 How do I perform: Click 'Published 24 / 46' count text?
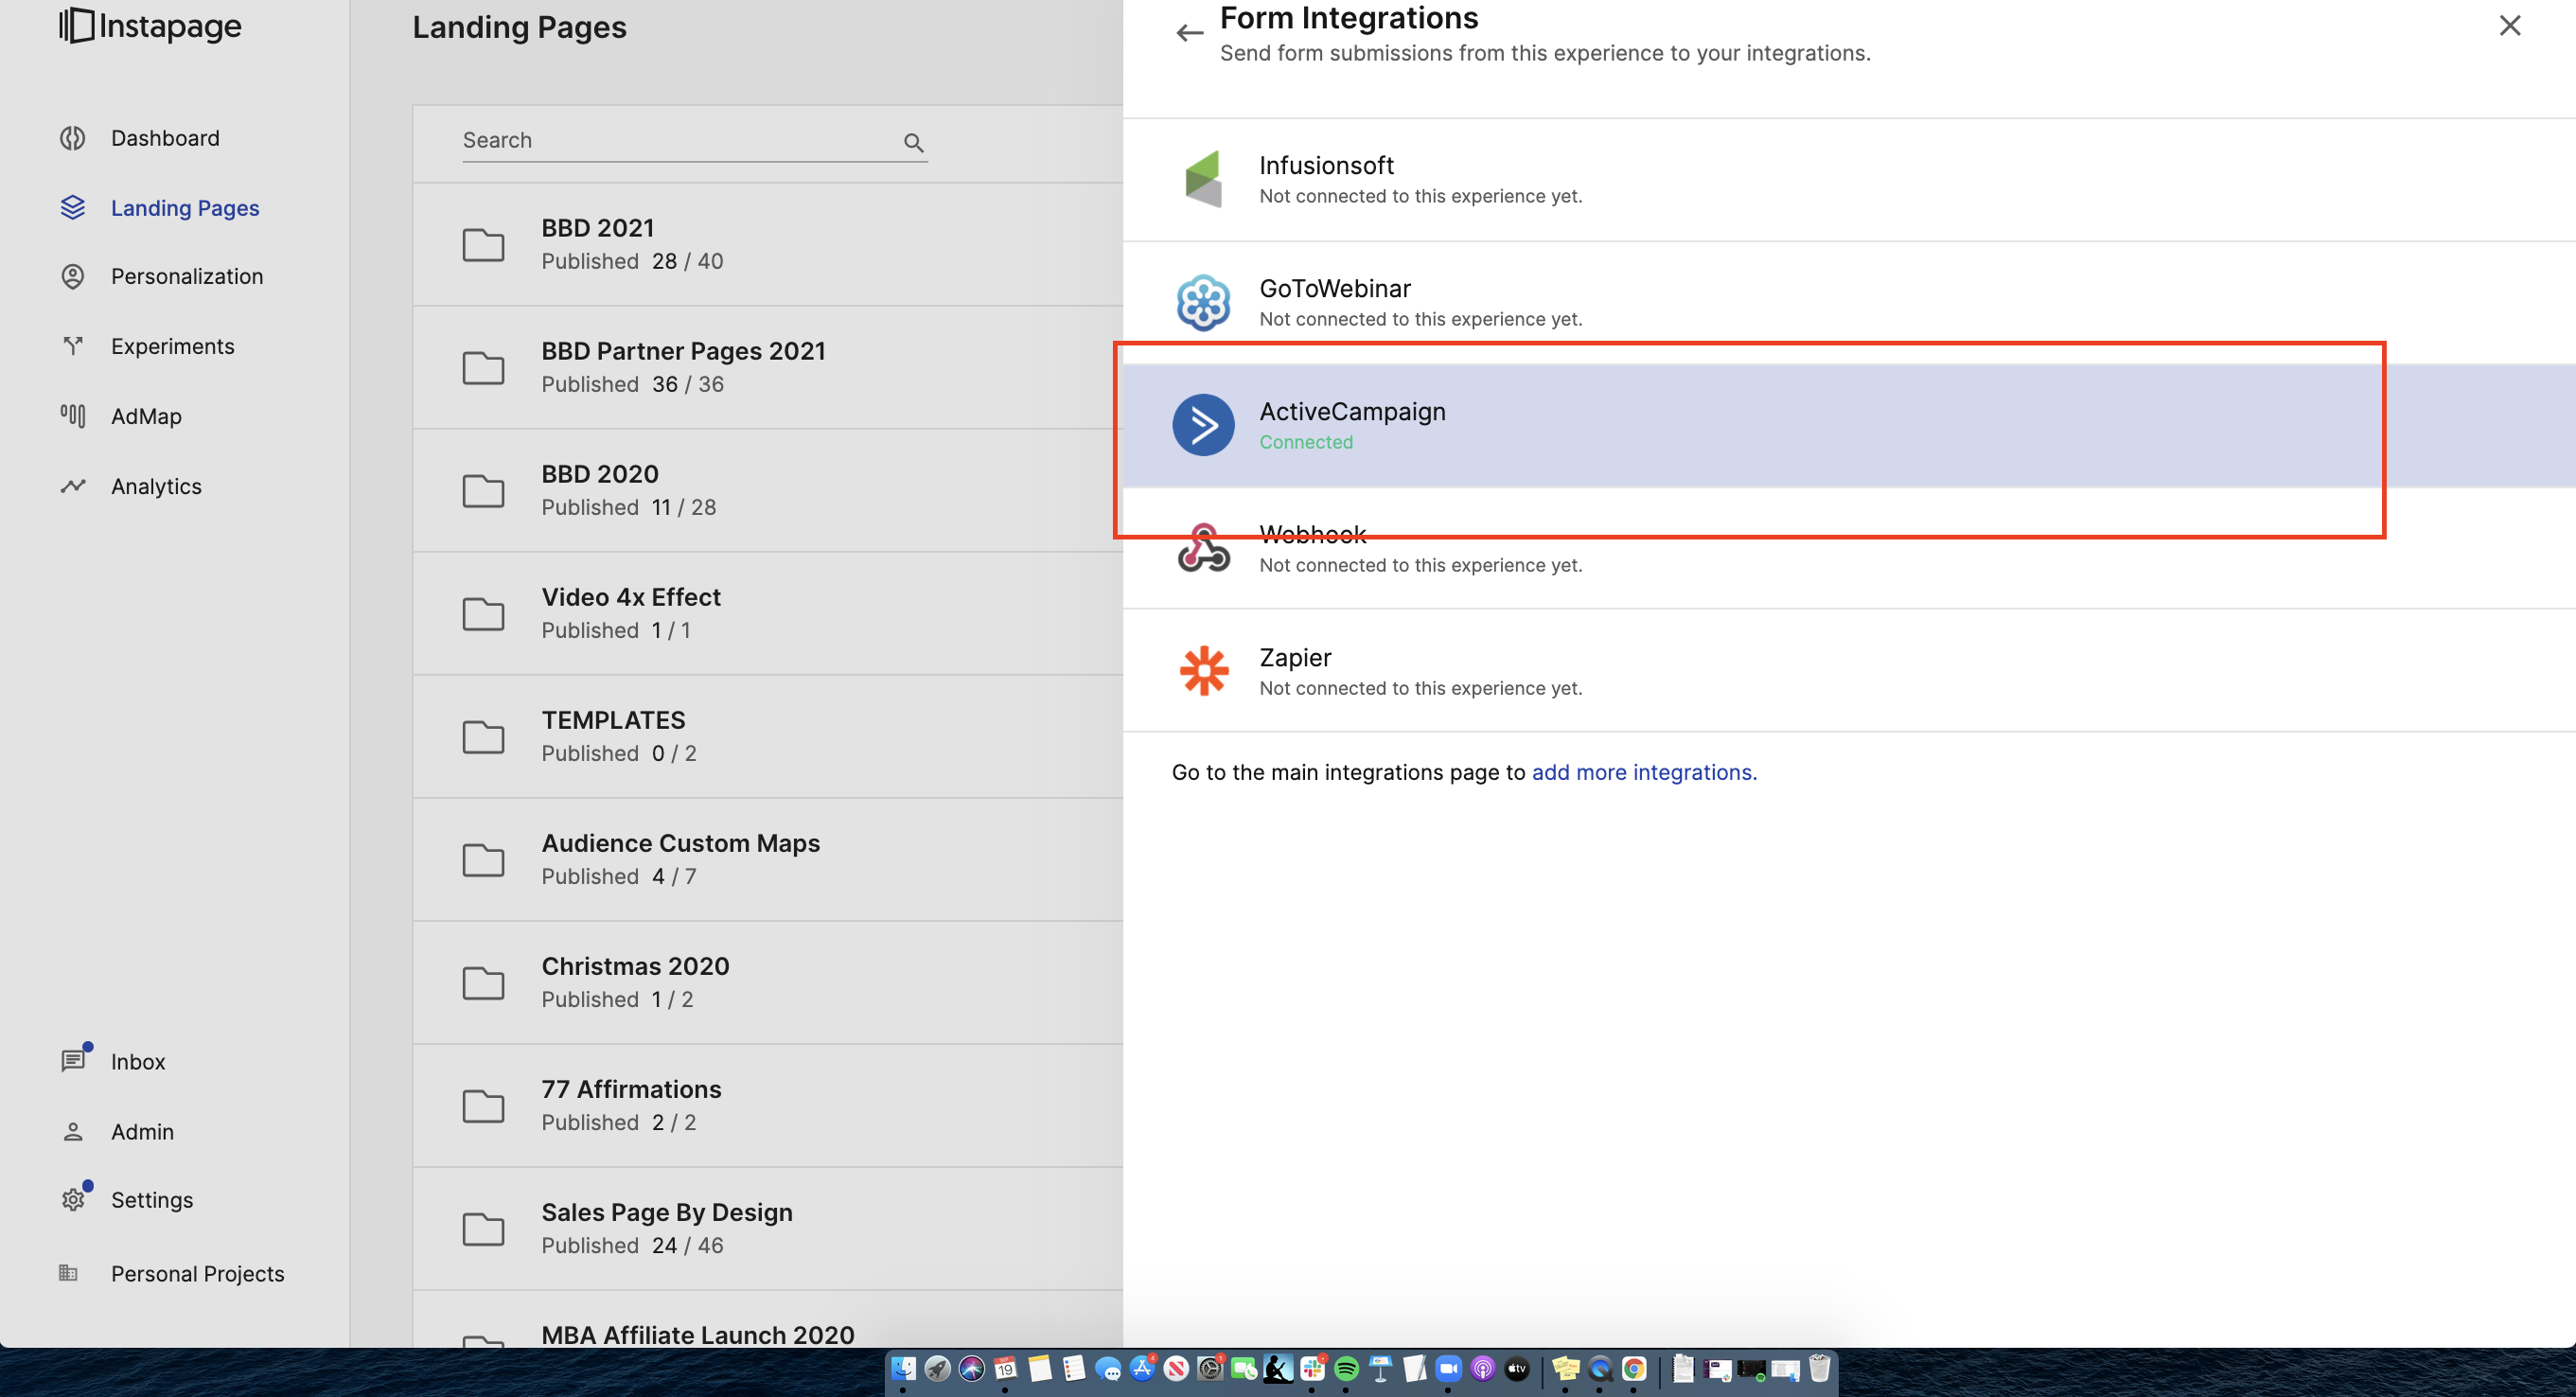[x=632, y=1245]
